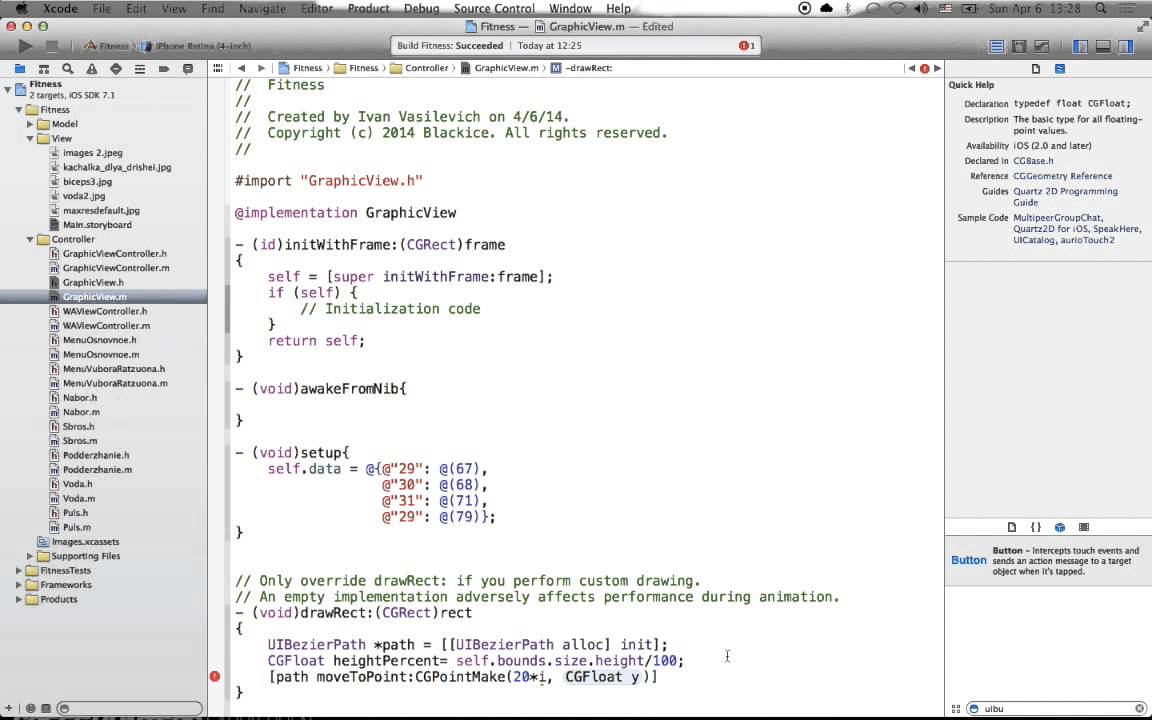Open Quartz 2D Programming Guide link
Screen dimensions: 1152x720
1065,197
